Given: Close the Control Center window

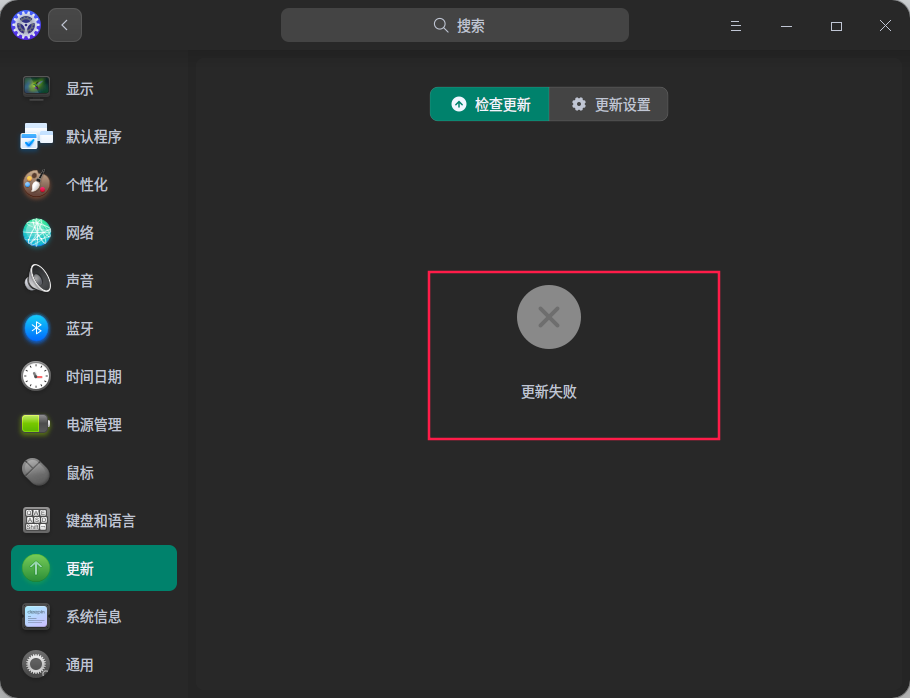Looking at the screenshot, I should (885, 26).
